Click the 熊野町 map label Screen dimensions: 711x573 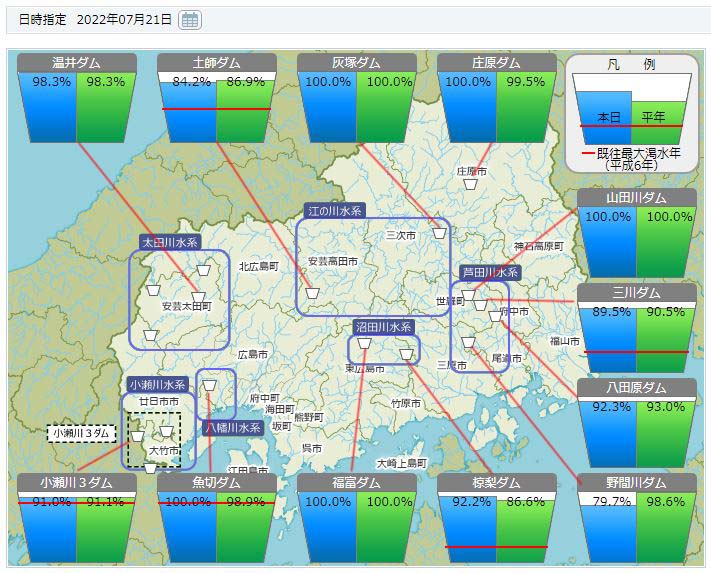tap(309, 417)
